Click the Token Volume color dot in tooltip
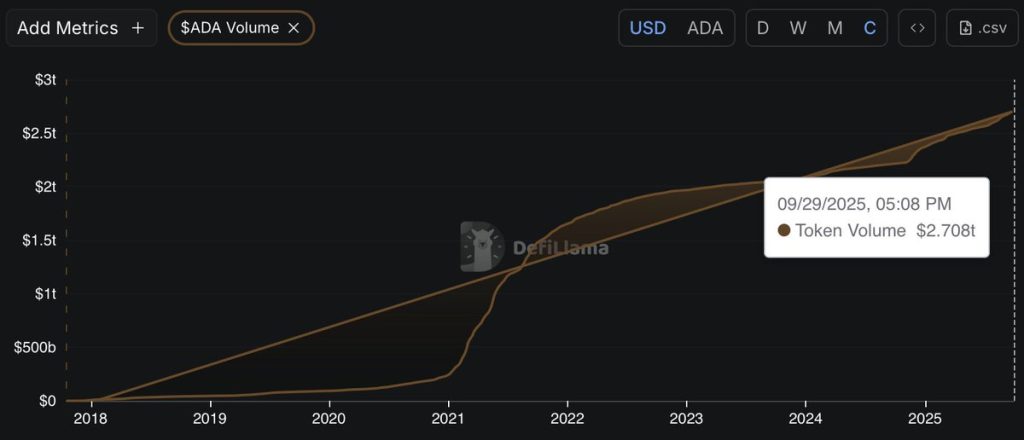1024x440 pixels. tap(784, 231)
